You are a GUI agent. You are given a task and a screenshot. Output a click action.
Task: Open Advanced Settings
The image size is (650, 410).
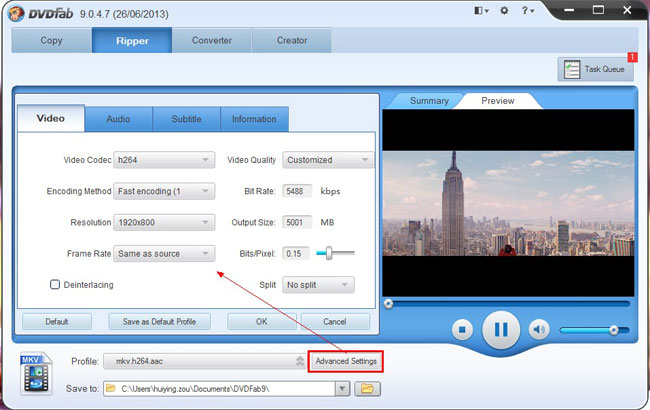point(346,361)
